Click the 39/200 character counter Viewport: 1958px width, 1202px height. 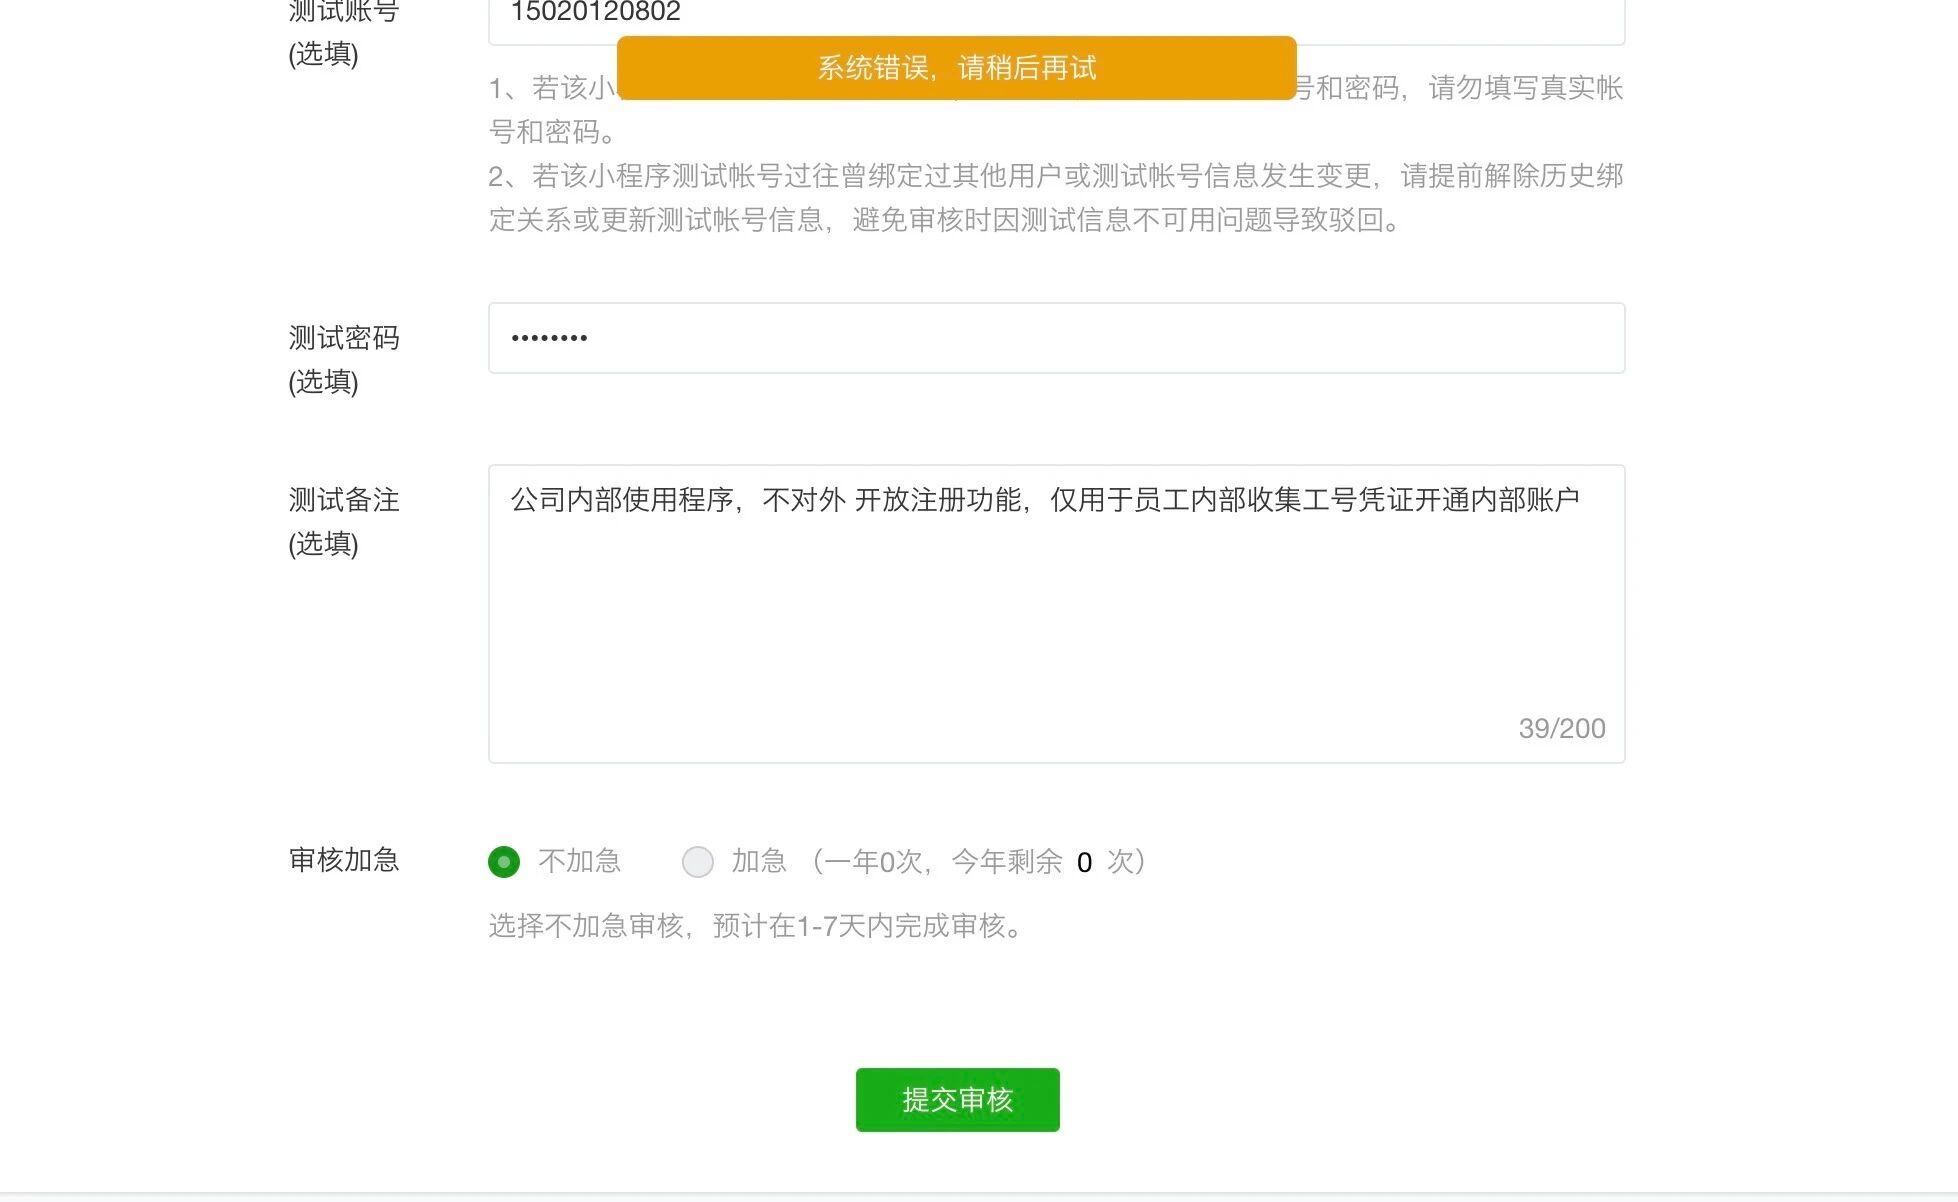coord(1561,728)
